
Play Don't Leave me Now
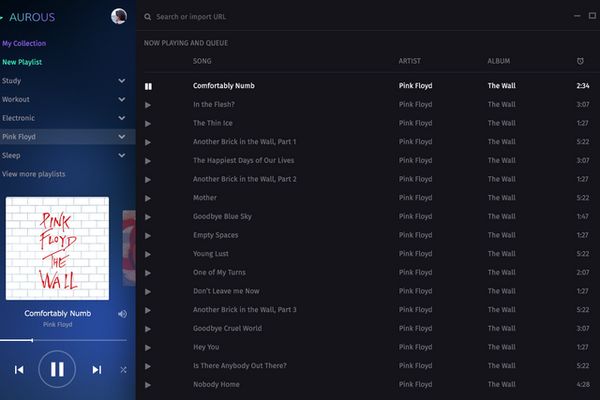148,292
